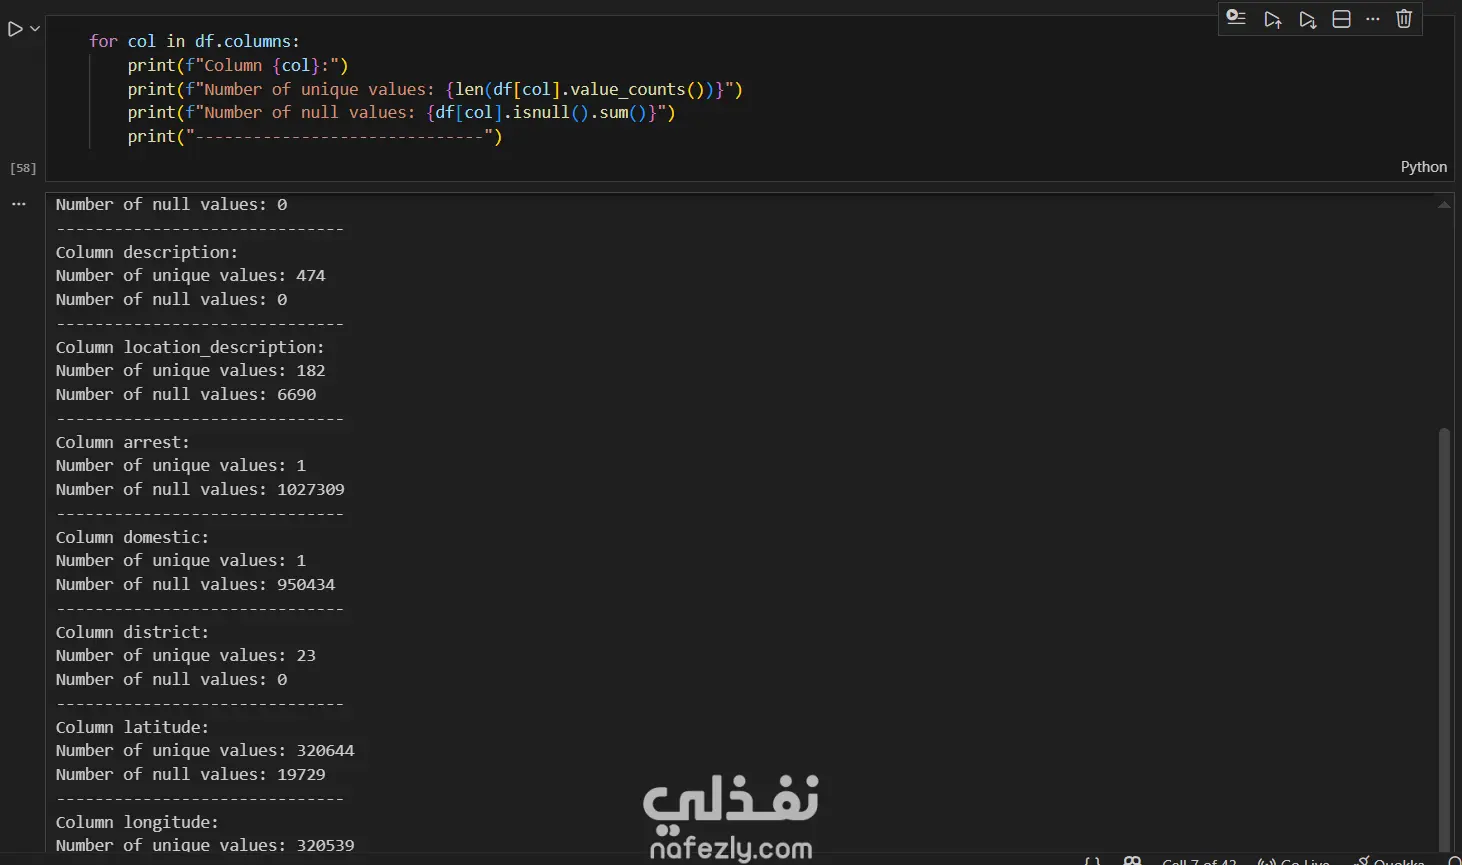Select the 'Column latitude:' output line
This screenshot has height=865, width=1462.
[133, 727]
